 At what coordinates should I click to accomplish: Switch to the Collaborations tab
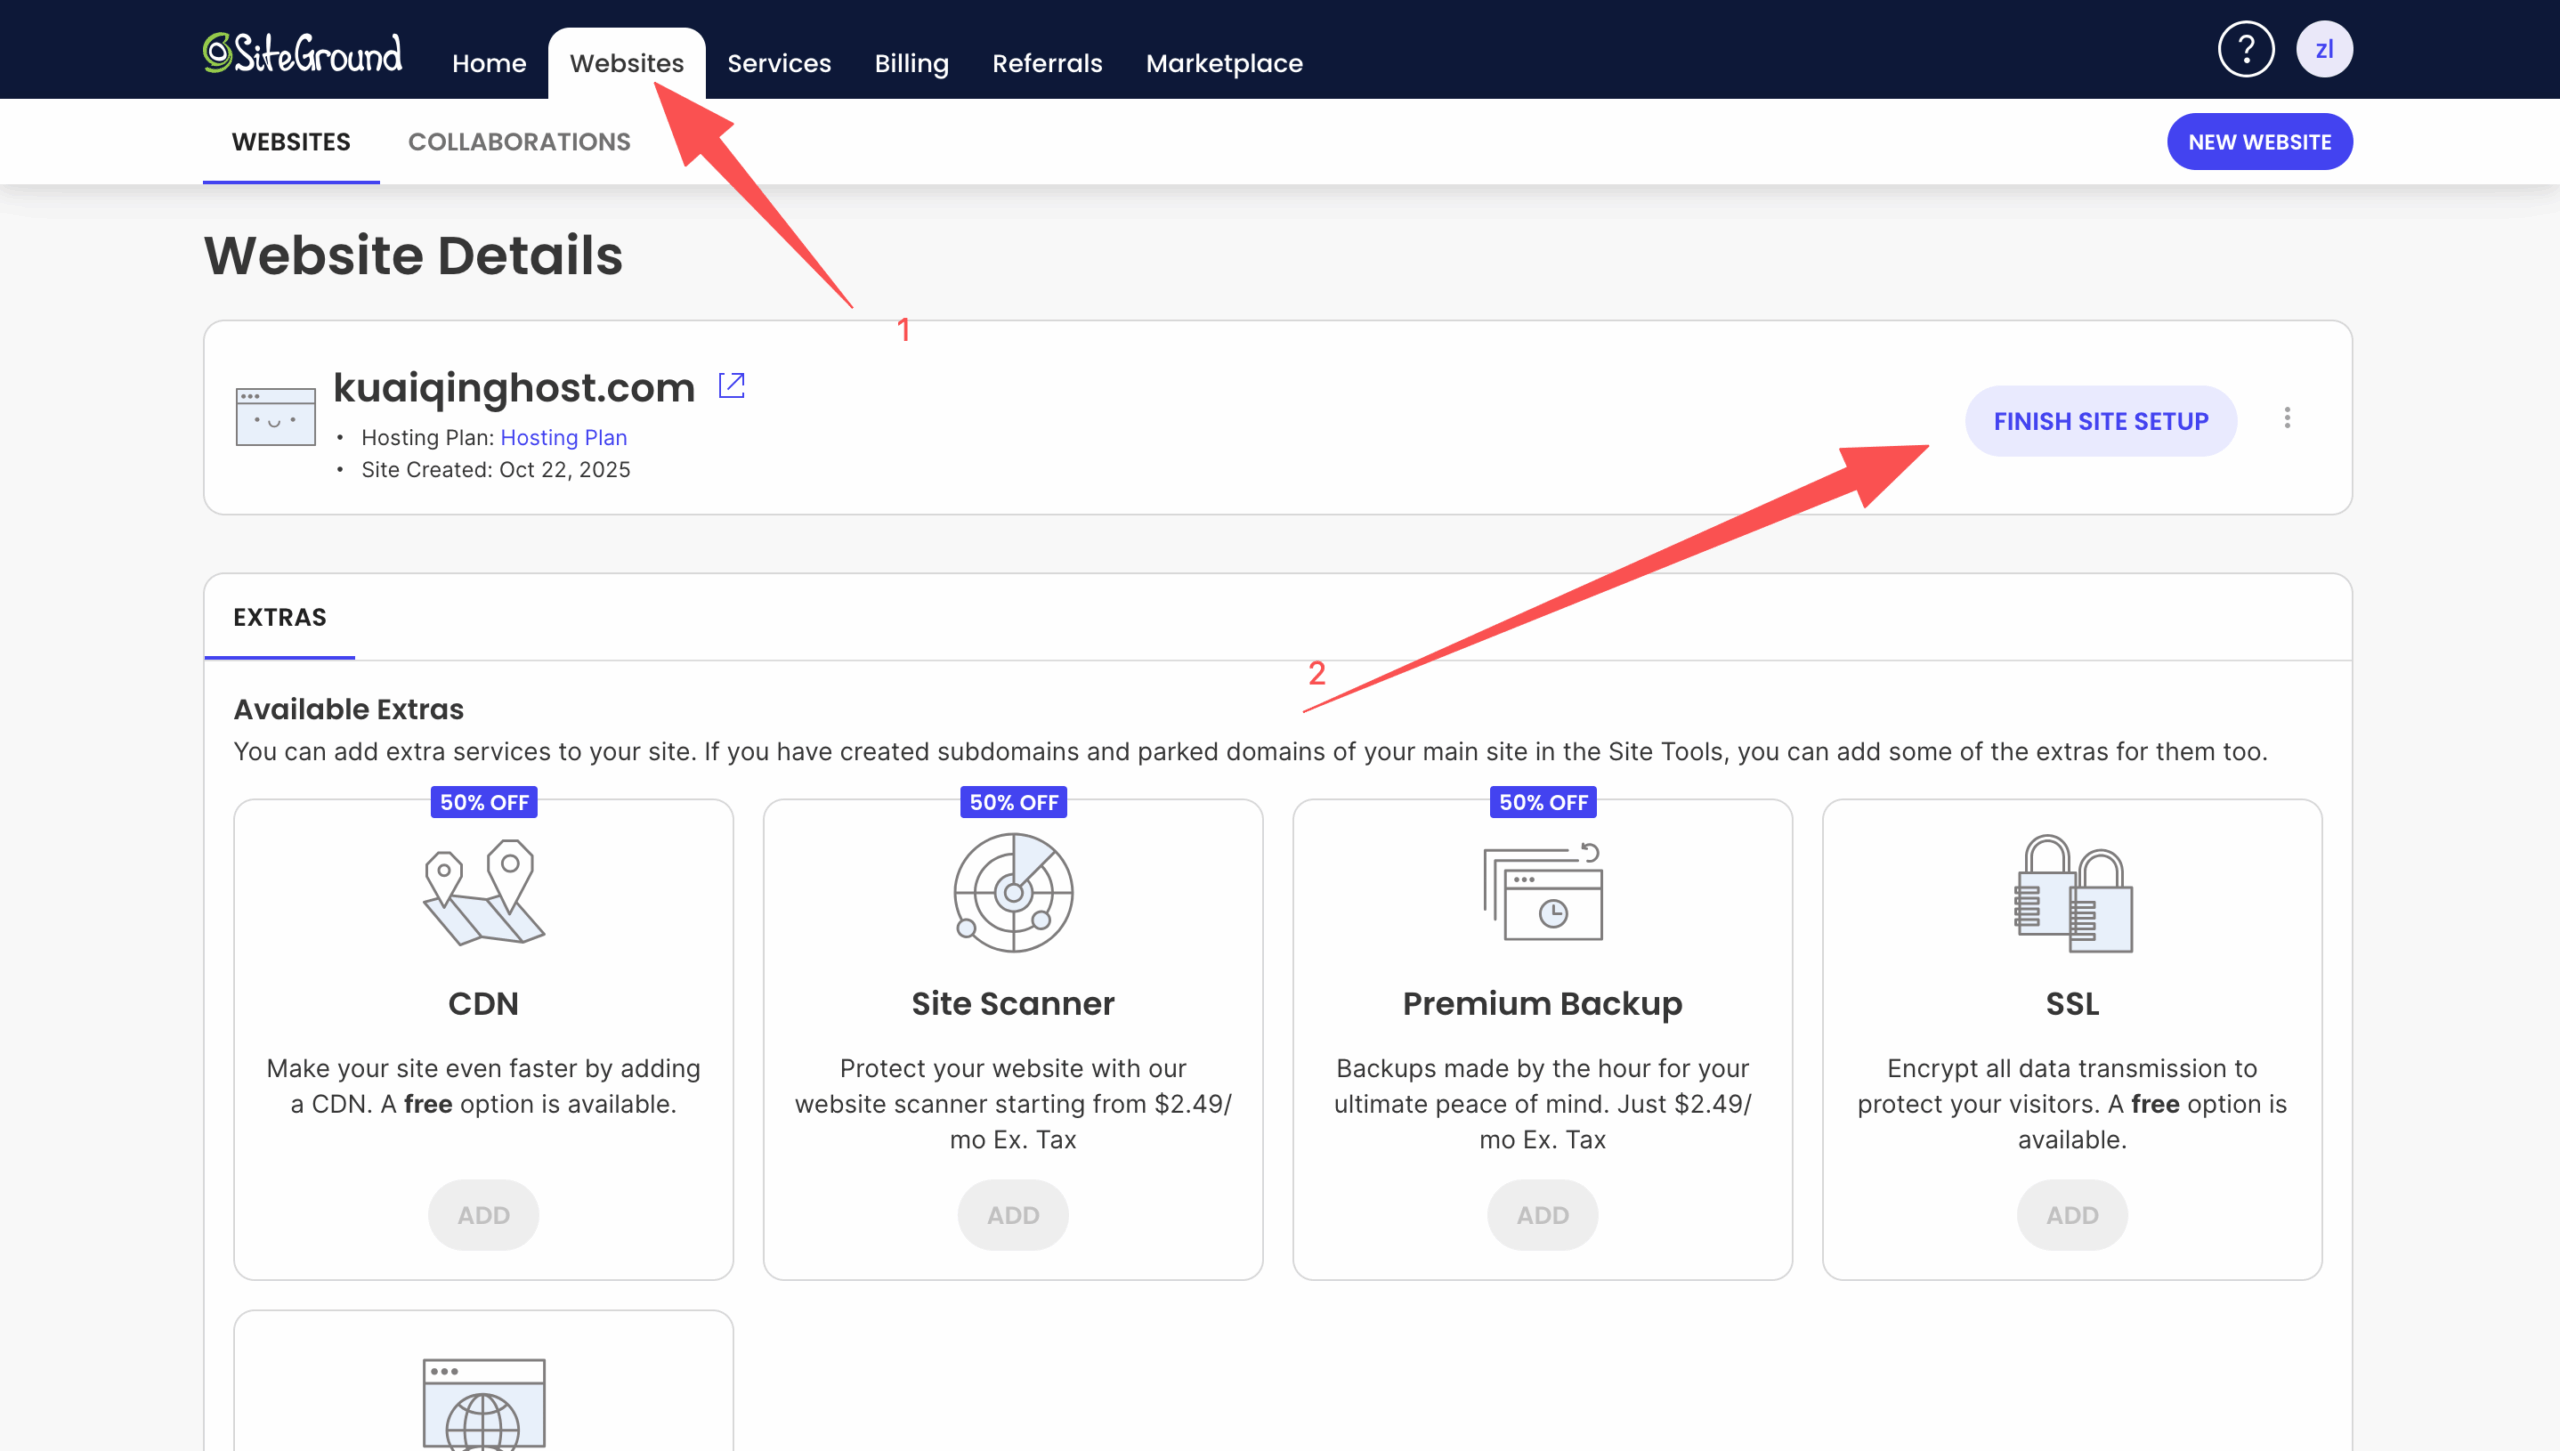pyautogui.click(x=518, y=142)
